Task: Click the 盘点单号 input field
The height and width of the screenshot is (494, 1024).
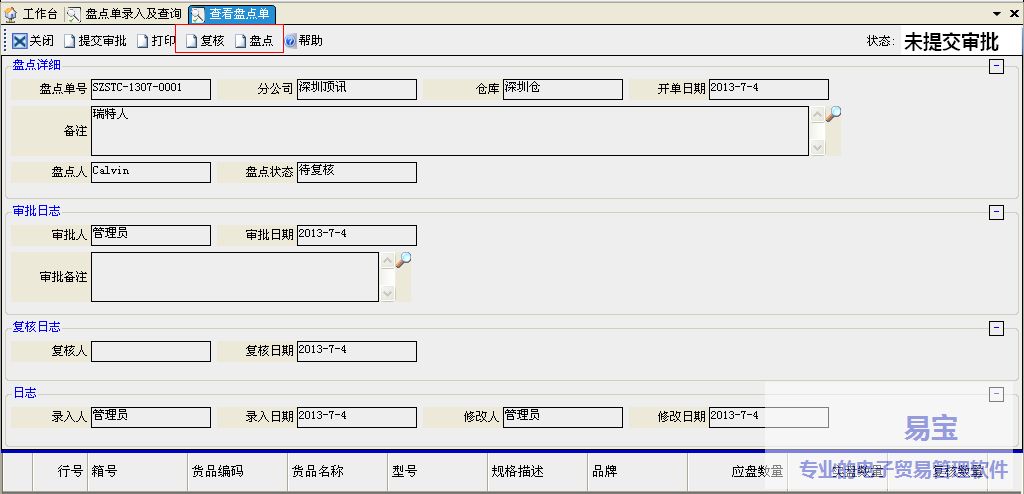Action: [x=150, y=89]
